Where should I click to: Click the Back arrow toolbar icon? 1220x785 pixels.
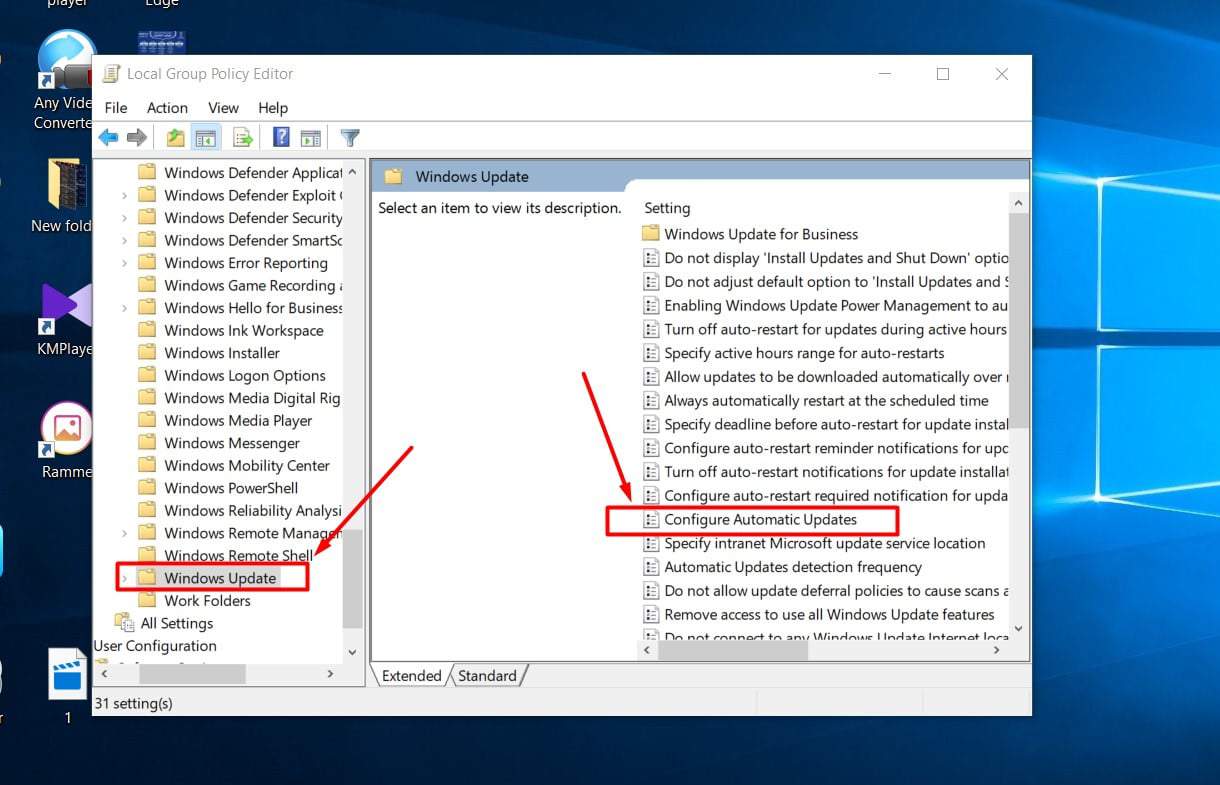coord(108,138)
